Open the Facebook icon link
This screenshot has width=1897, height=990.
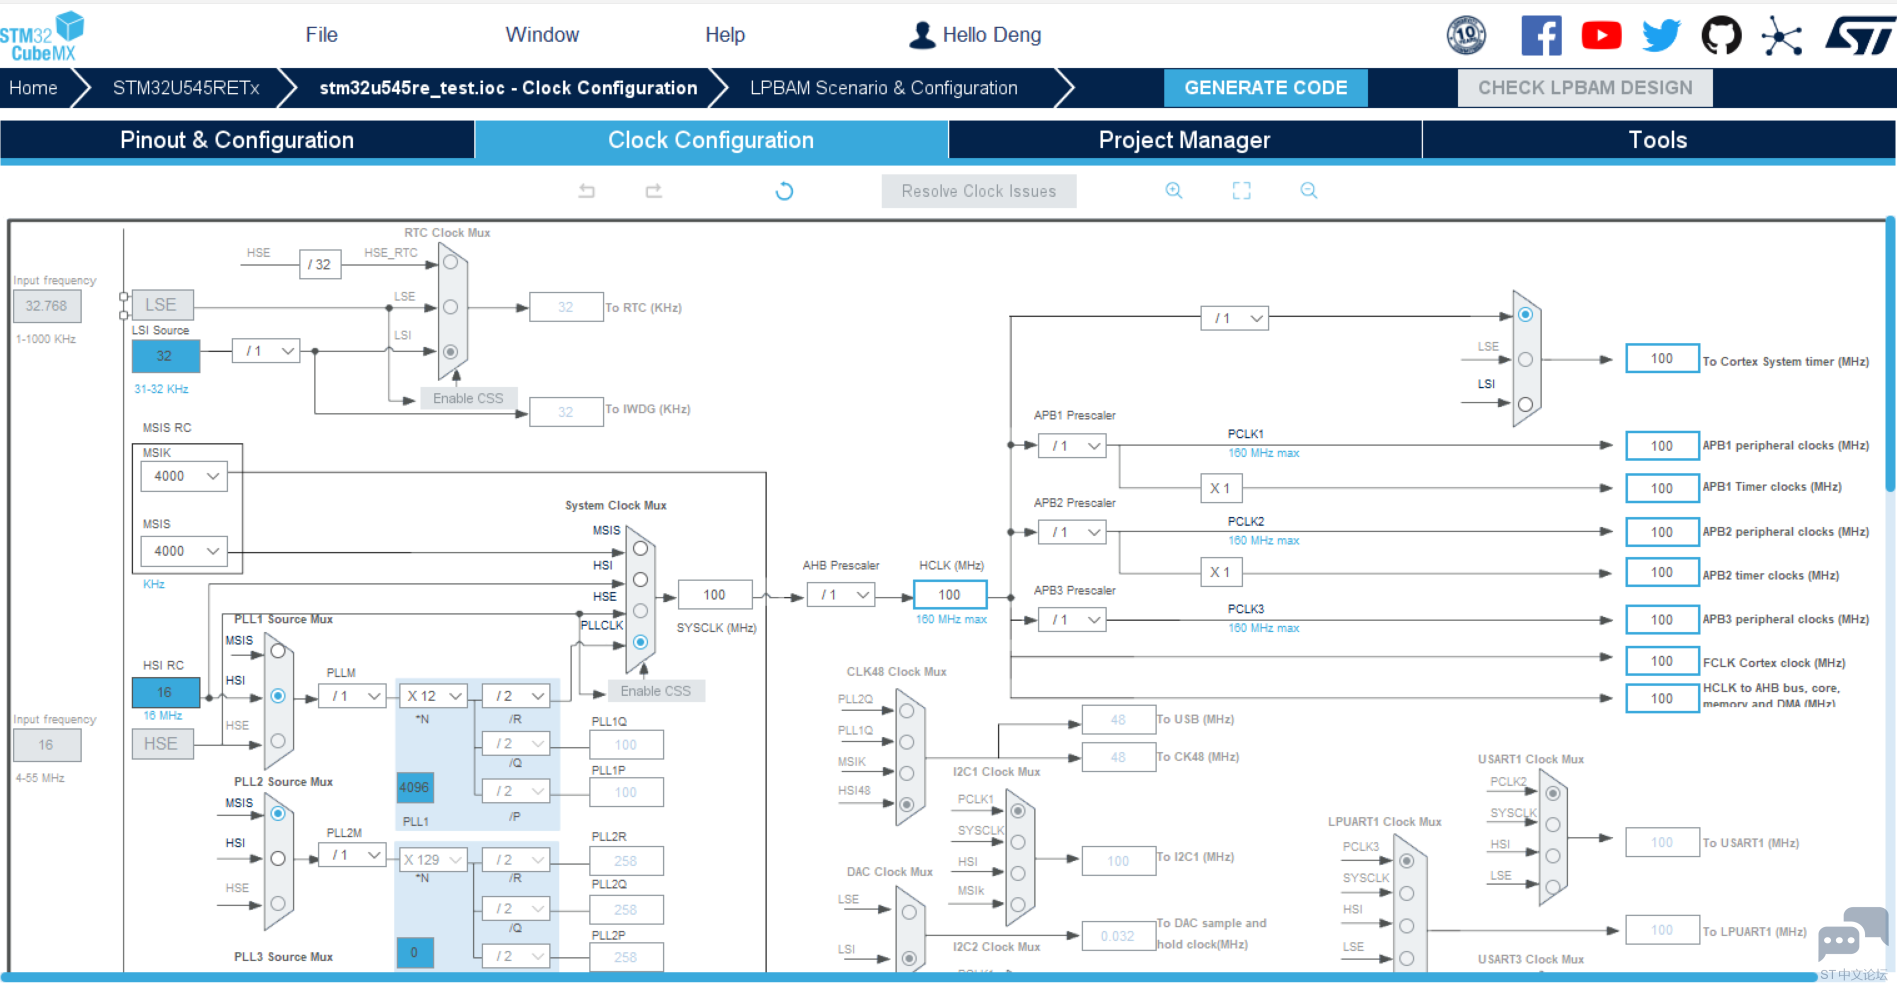1541,36
